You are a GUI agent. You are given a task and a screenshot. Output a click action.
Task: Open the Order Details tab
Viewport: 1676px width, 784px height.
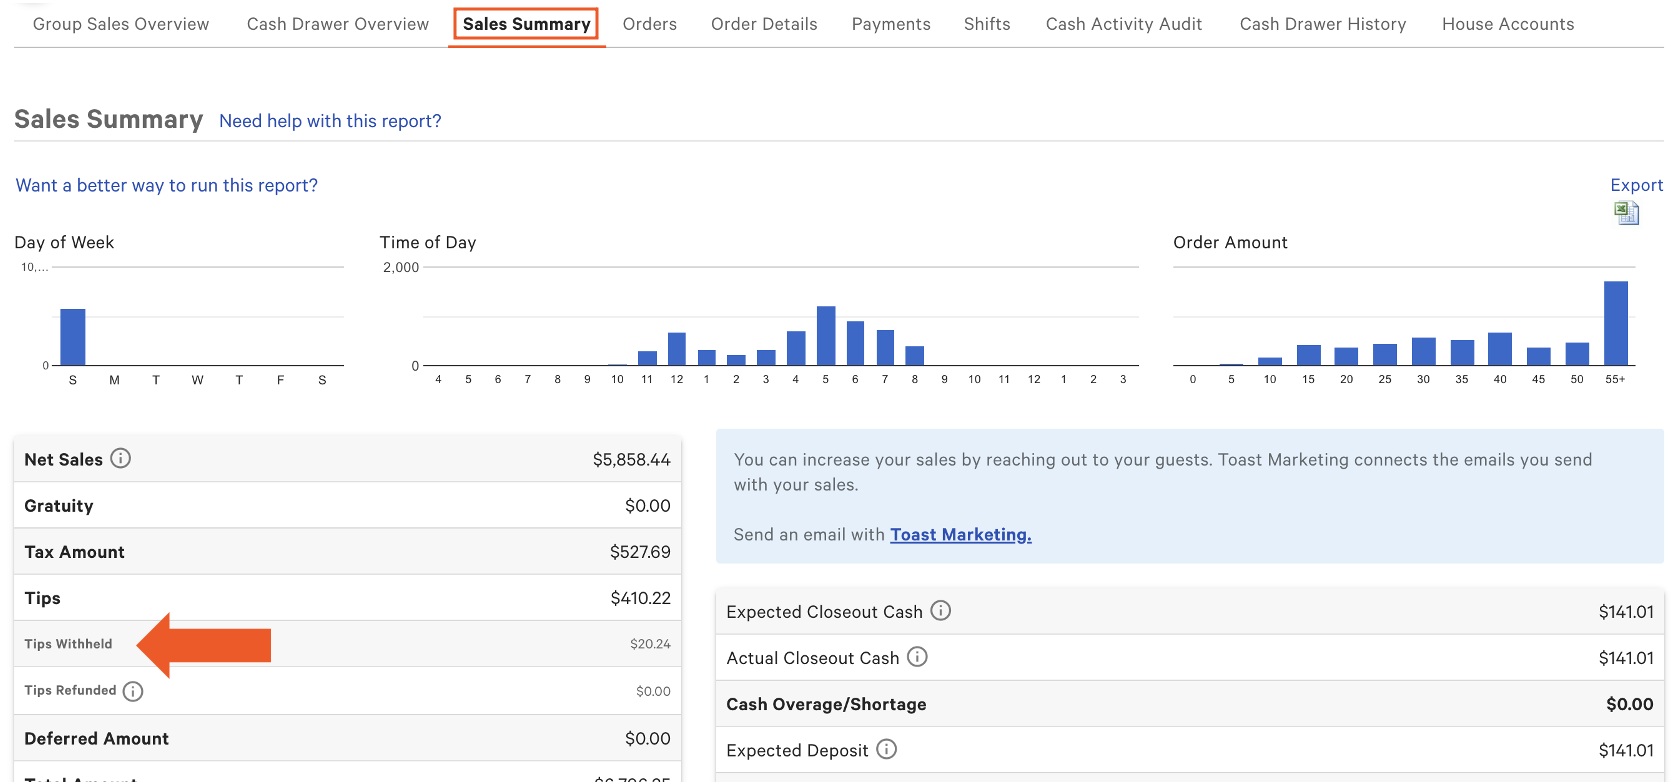(764, 24)
